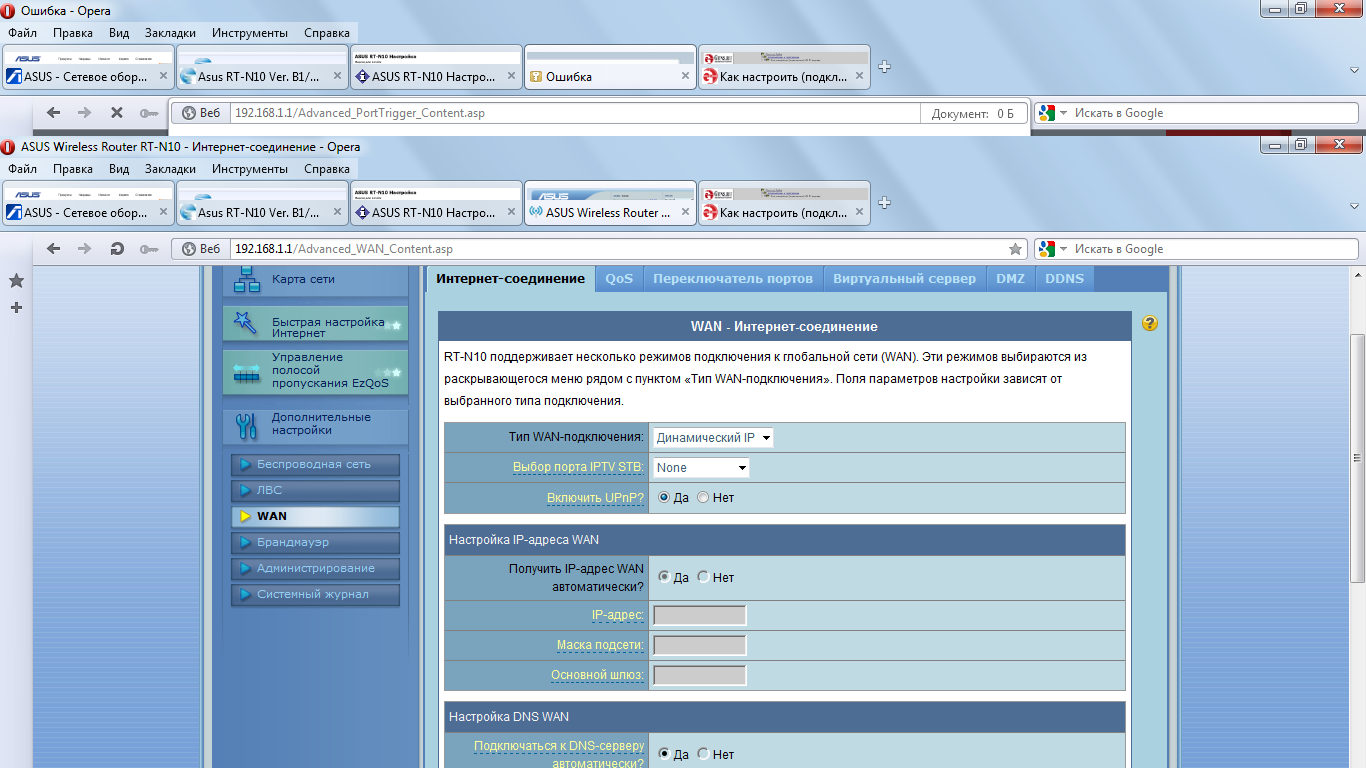Viewport: 1366px width, 768px height.
Task: Click Включить UPnP? help link
Action: 595,498
